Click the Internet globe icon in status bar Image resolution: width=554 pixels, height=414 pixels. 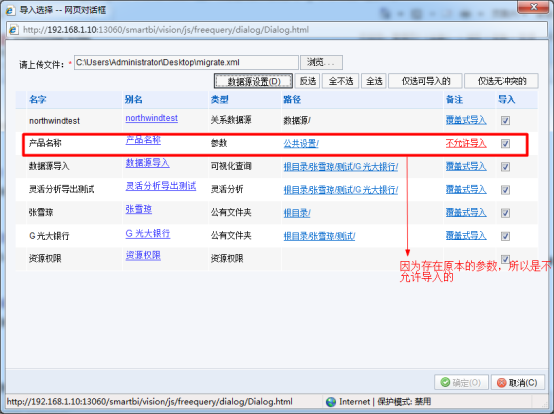click(x=331, y=402)
